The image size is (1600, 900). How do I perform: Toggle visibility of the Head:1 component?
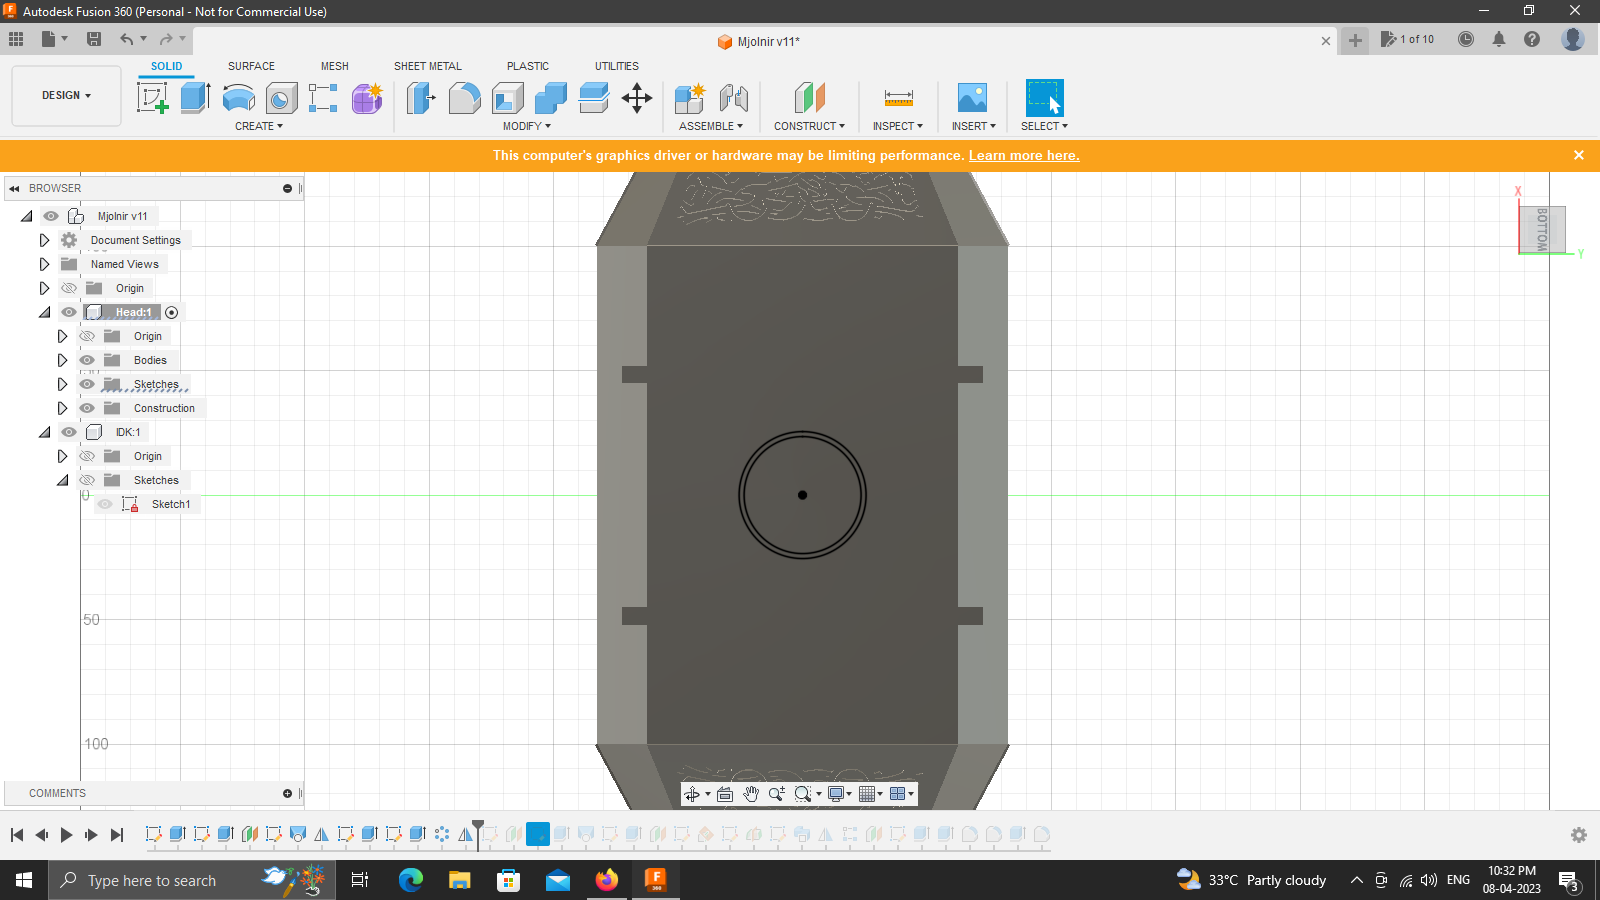[68, 311]
